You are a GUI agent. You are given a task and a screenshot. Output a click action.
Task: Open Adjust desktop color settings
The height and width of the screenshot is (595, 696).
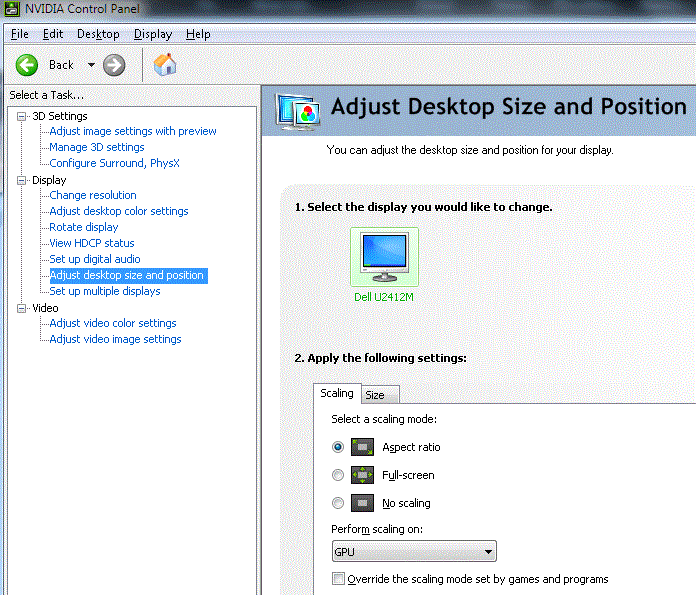pyautogui.click(x=119, y=211)
